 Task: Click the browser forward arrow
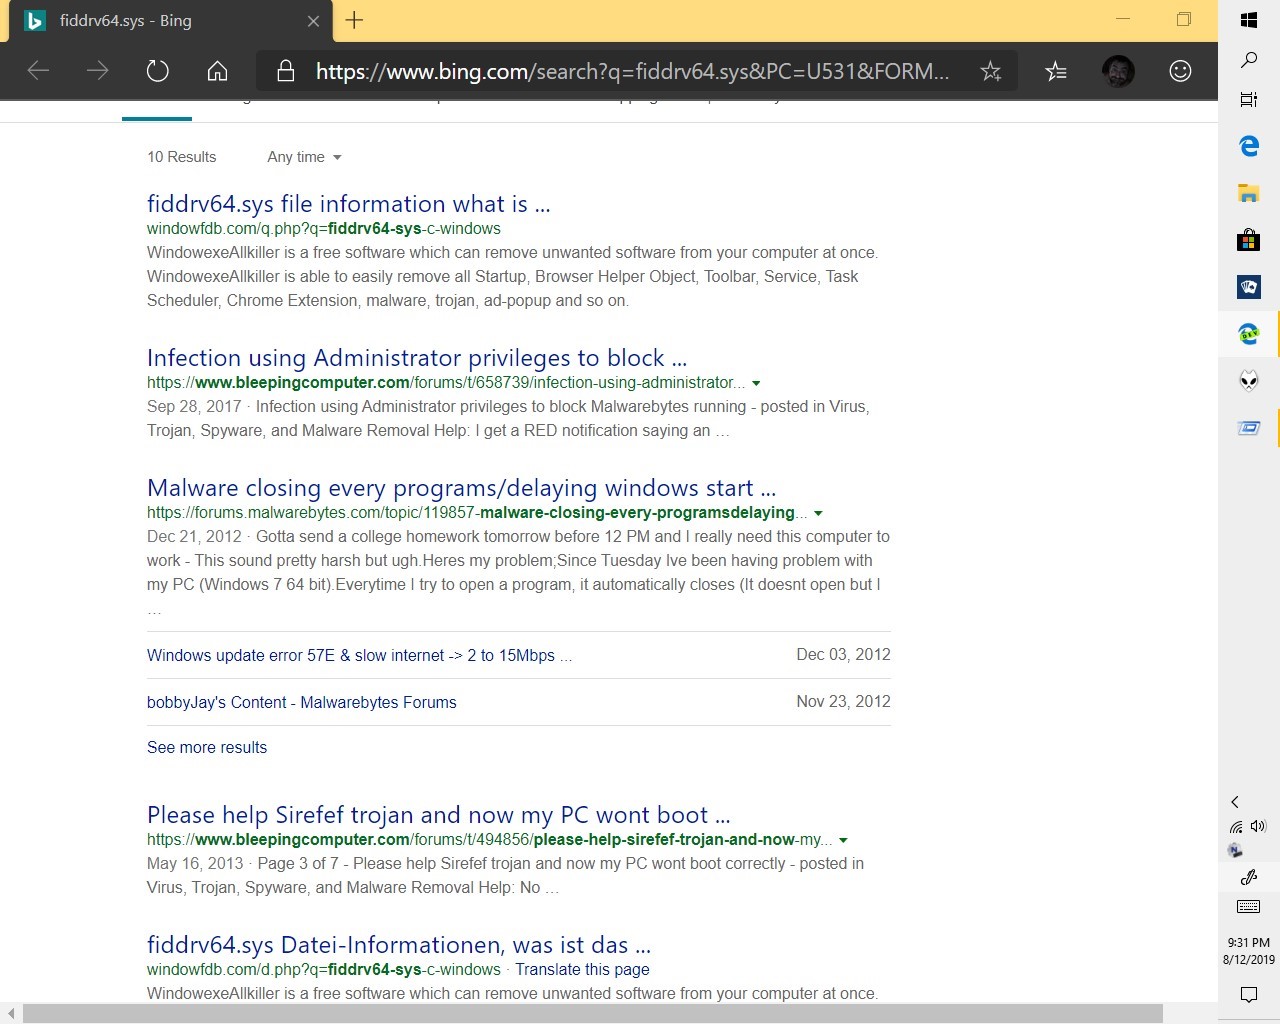(97, 71)
